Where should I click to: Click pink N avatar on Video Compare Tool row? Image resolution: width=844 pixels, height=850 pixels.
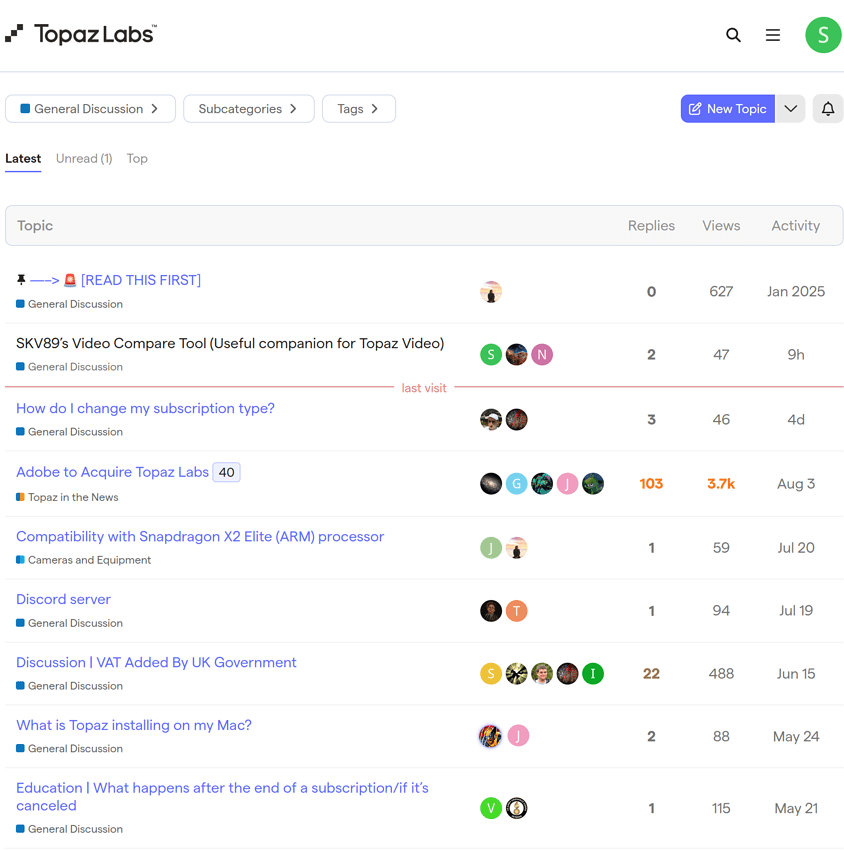coord(542,355)
